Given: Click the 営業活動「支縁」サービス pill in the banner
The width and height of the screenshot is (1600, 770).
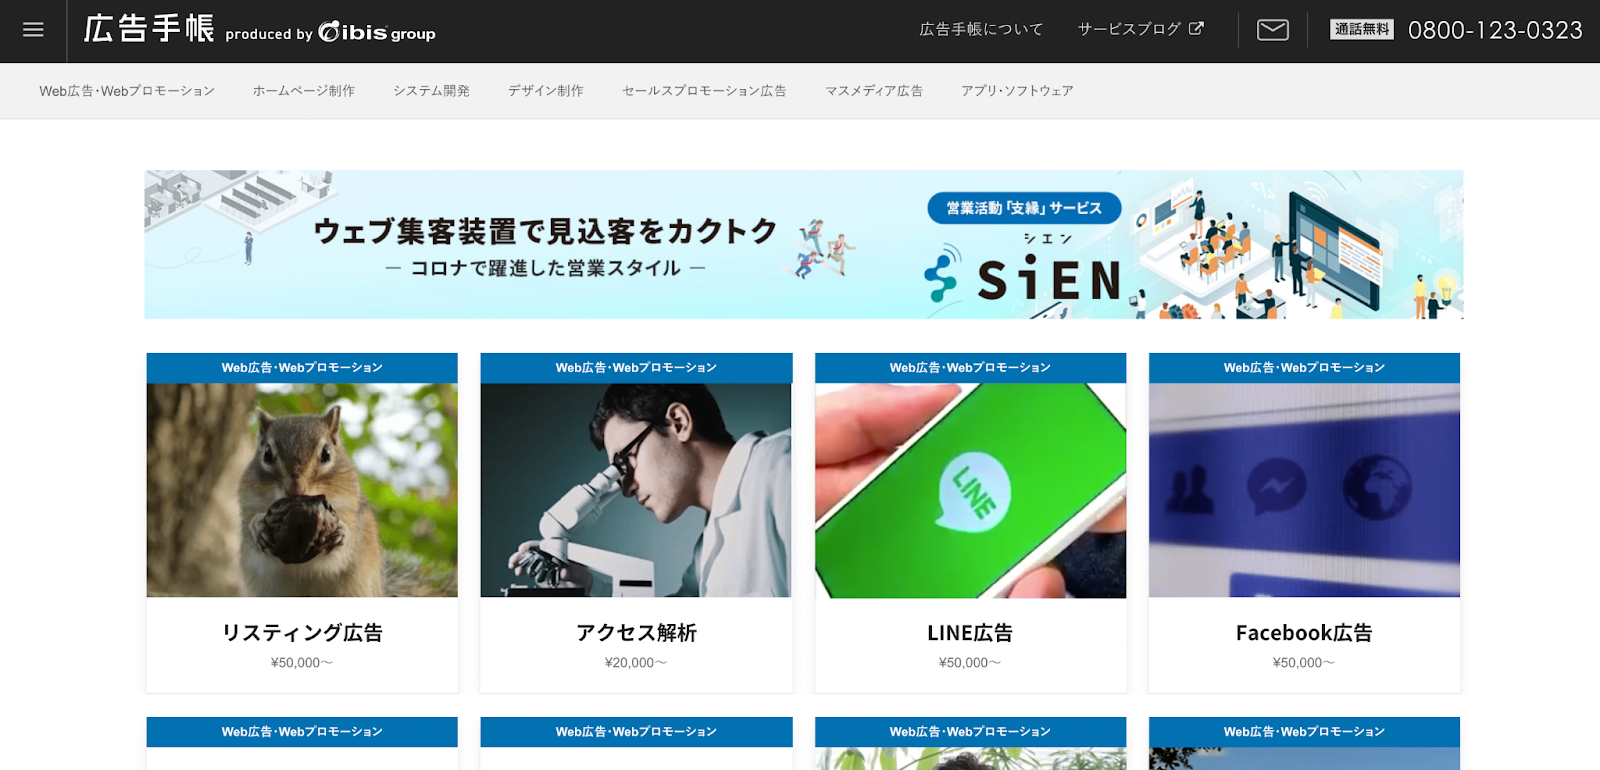Looking at the screenshot, I should point(1024,208).
